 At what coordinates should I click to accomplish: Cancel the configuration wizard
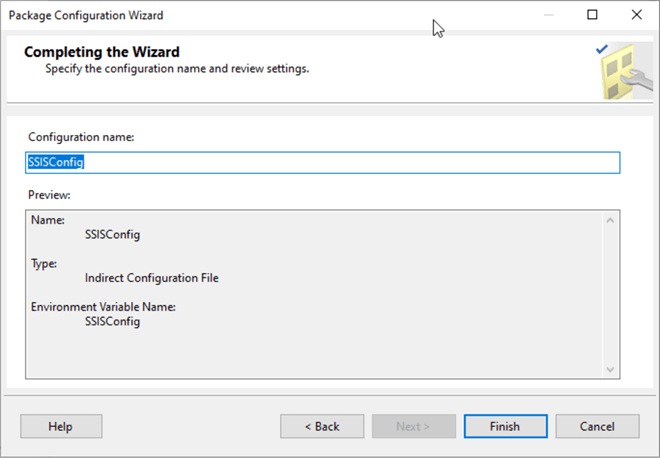(597, 426)
